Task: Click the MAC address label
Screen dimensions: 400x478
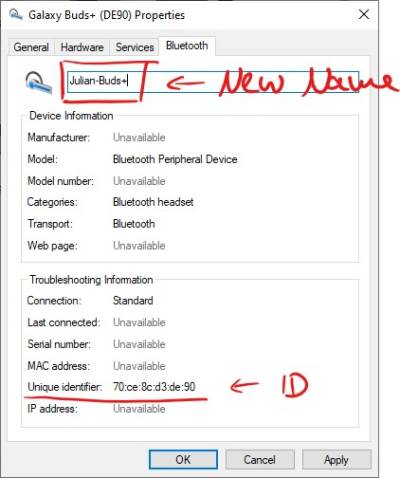Action: [58, 366]
